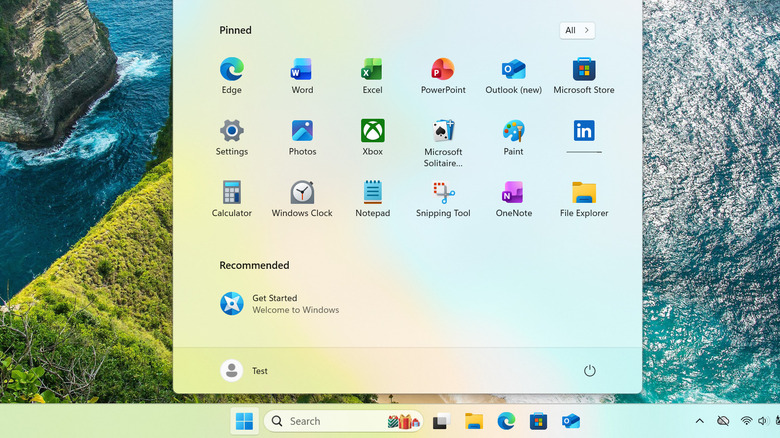Click the taskbar Search box
Image resolution: width=780 pixels, height=438 pixels.
pos(343,421)
